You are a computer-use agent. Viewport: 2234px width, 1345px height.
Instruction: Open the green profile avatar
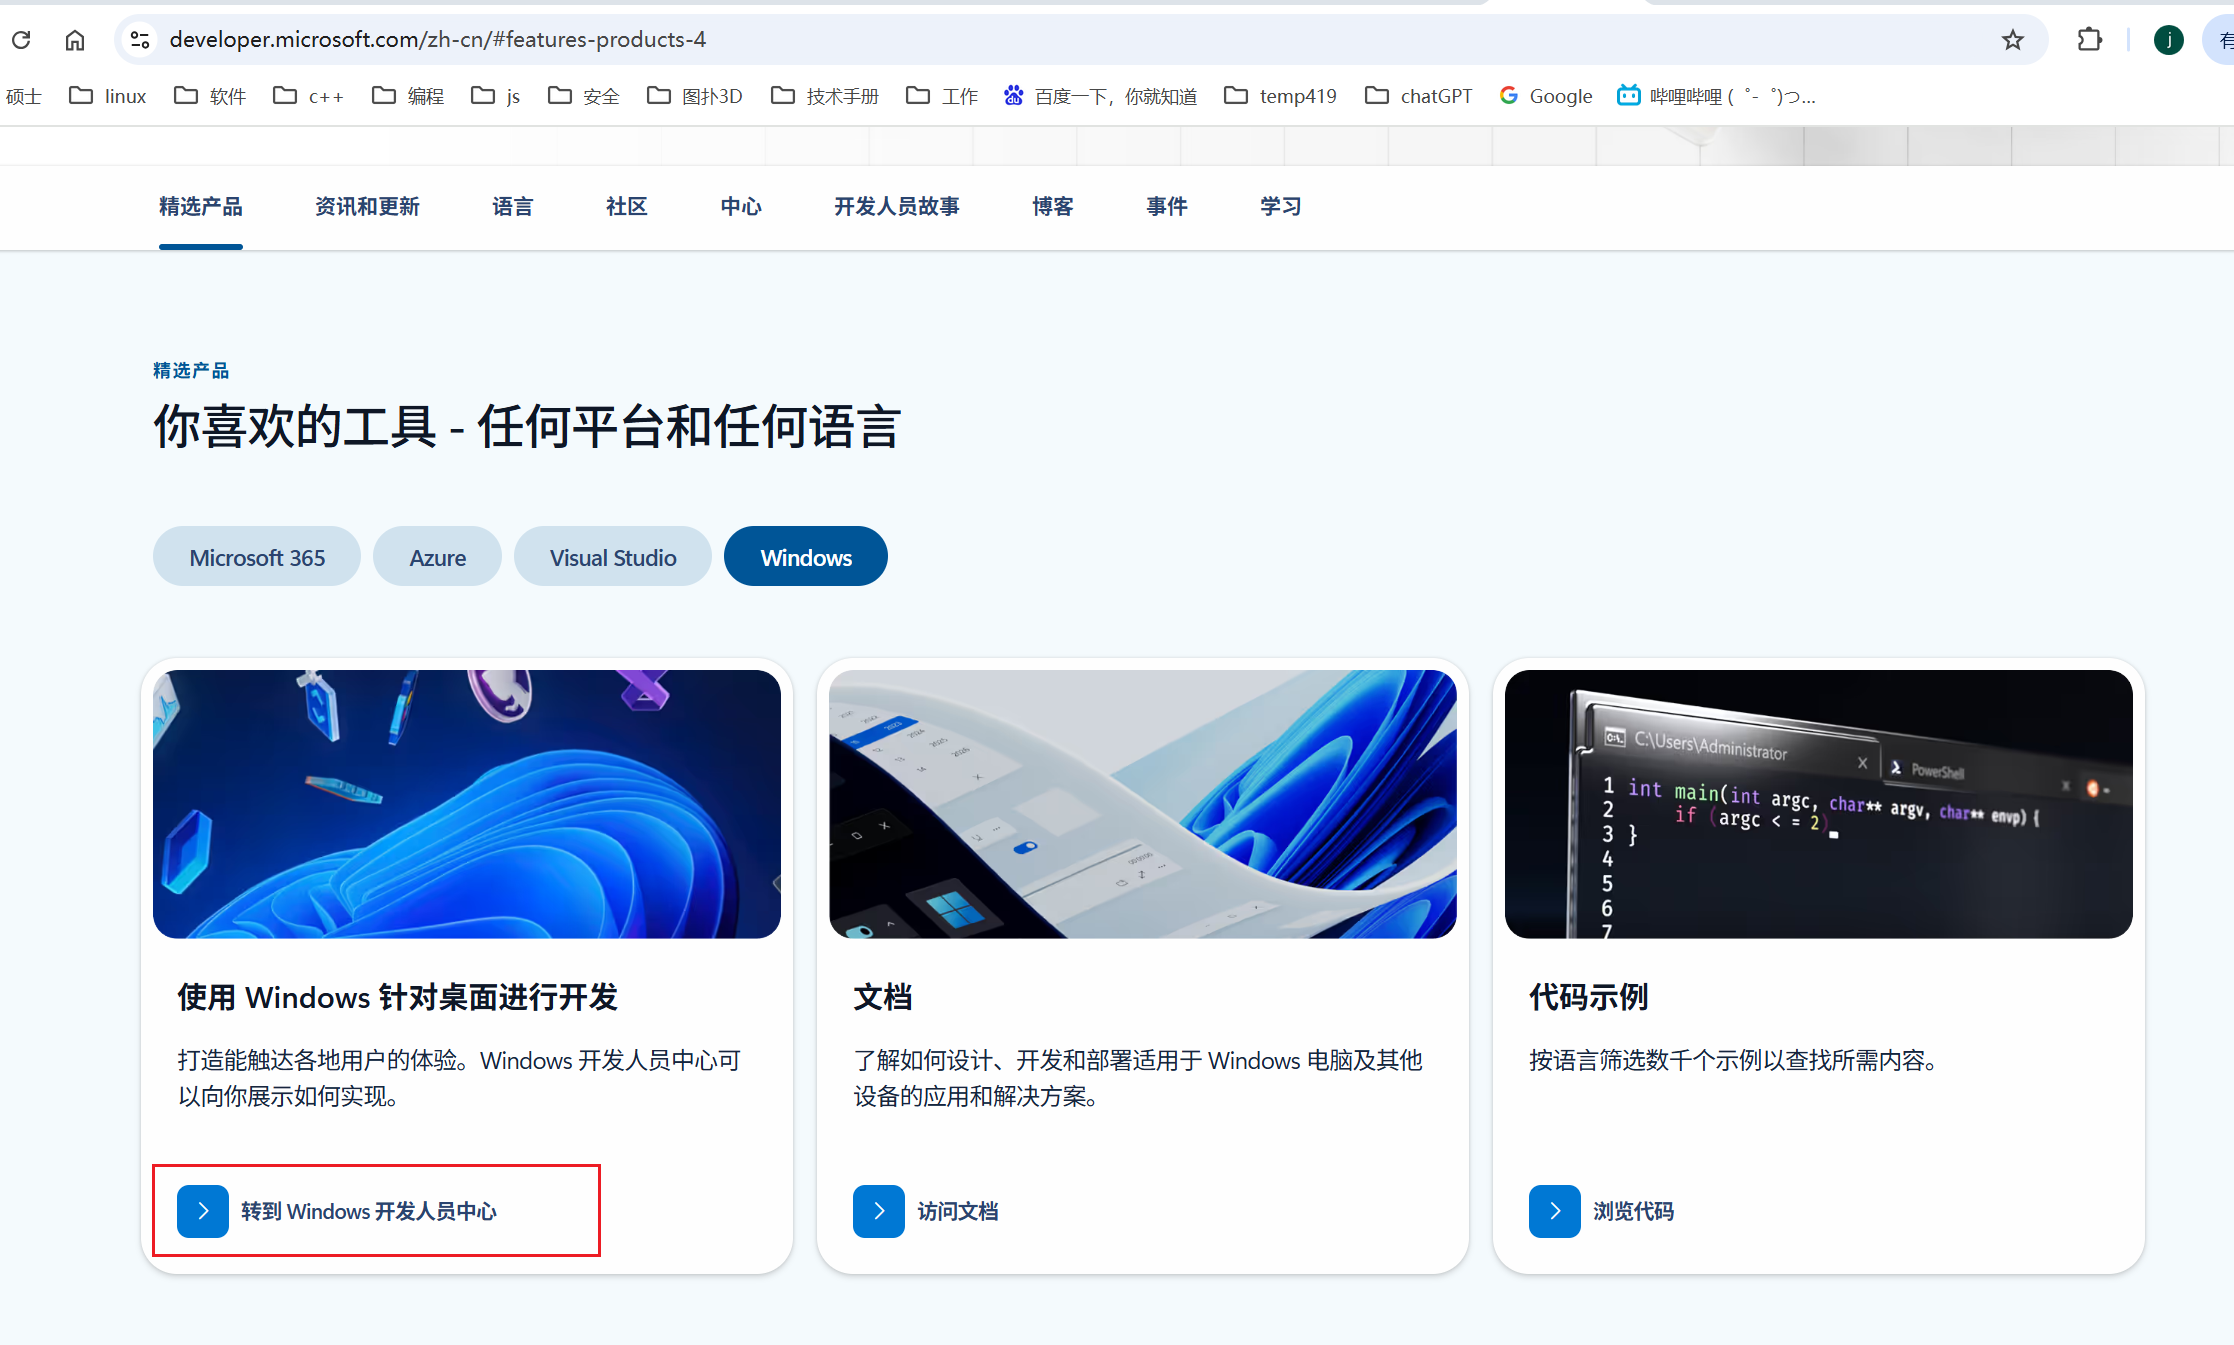[2168, 40]
